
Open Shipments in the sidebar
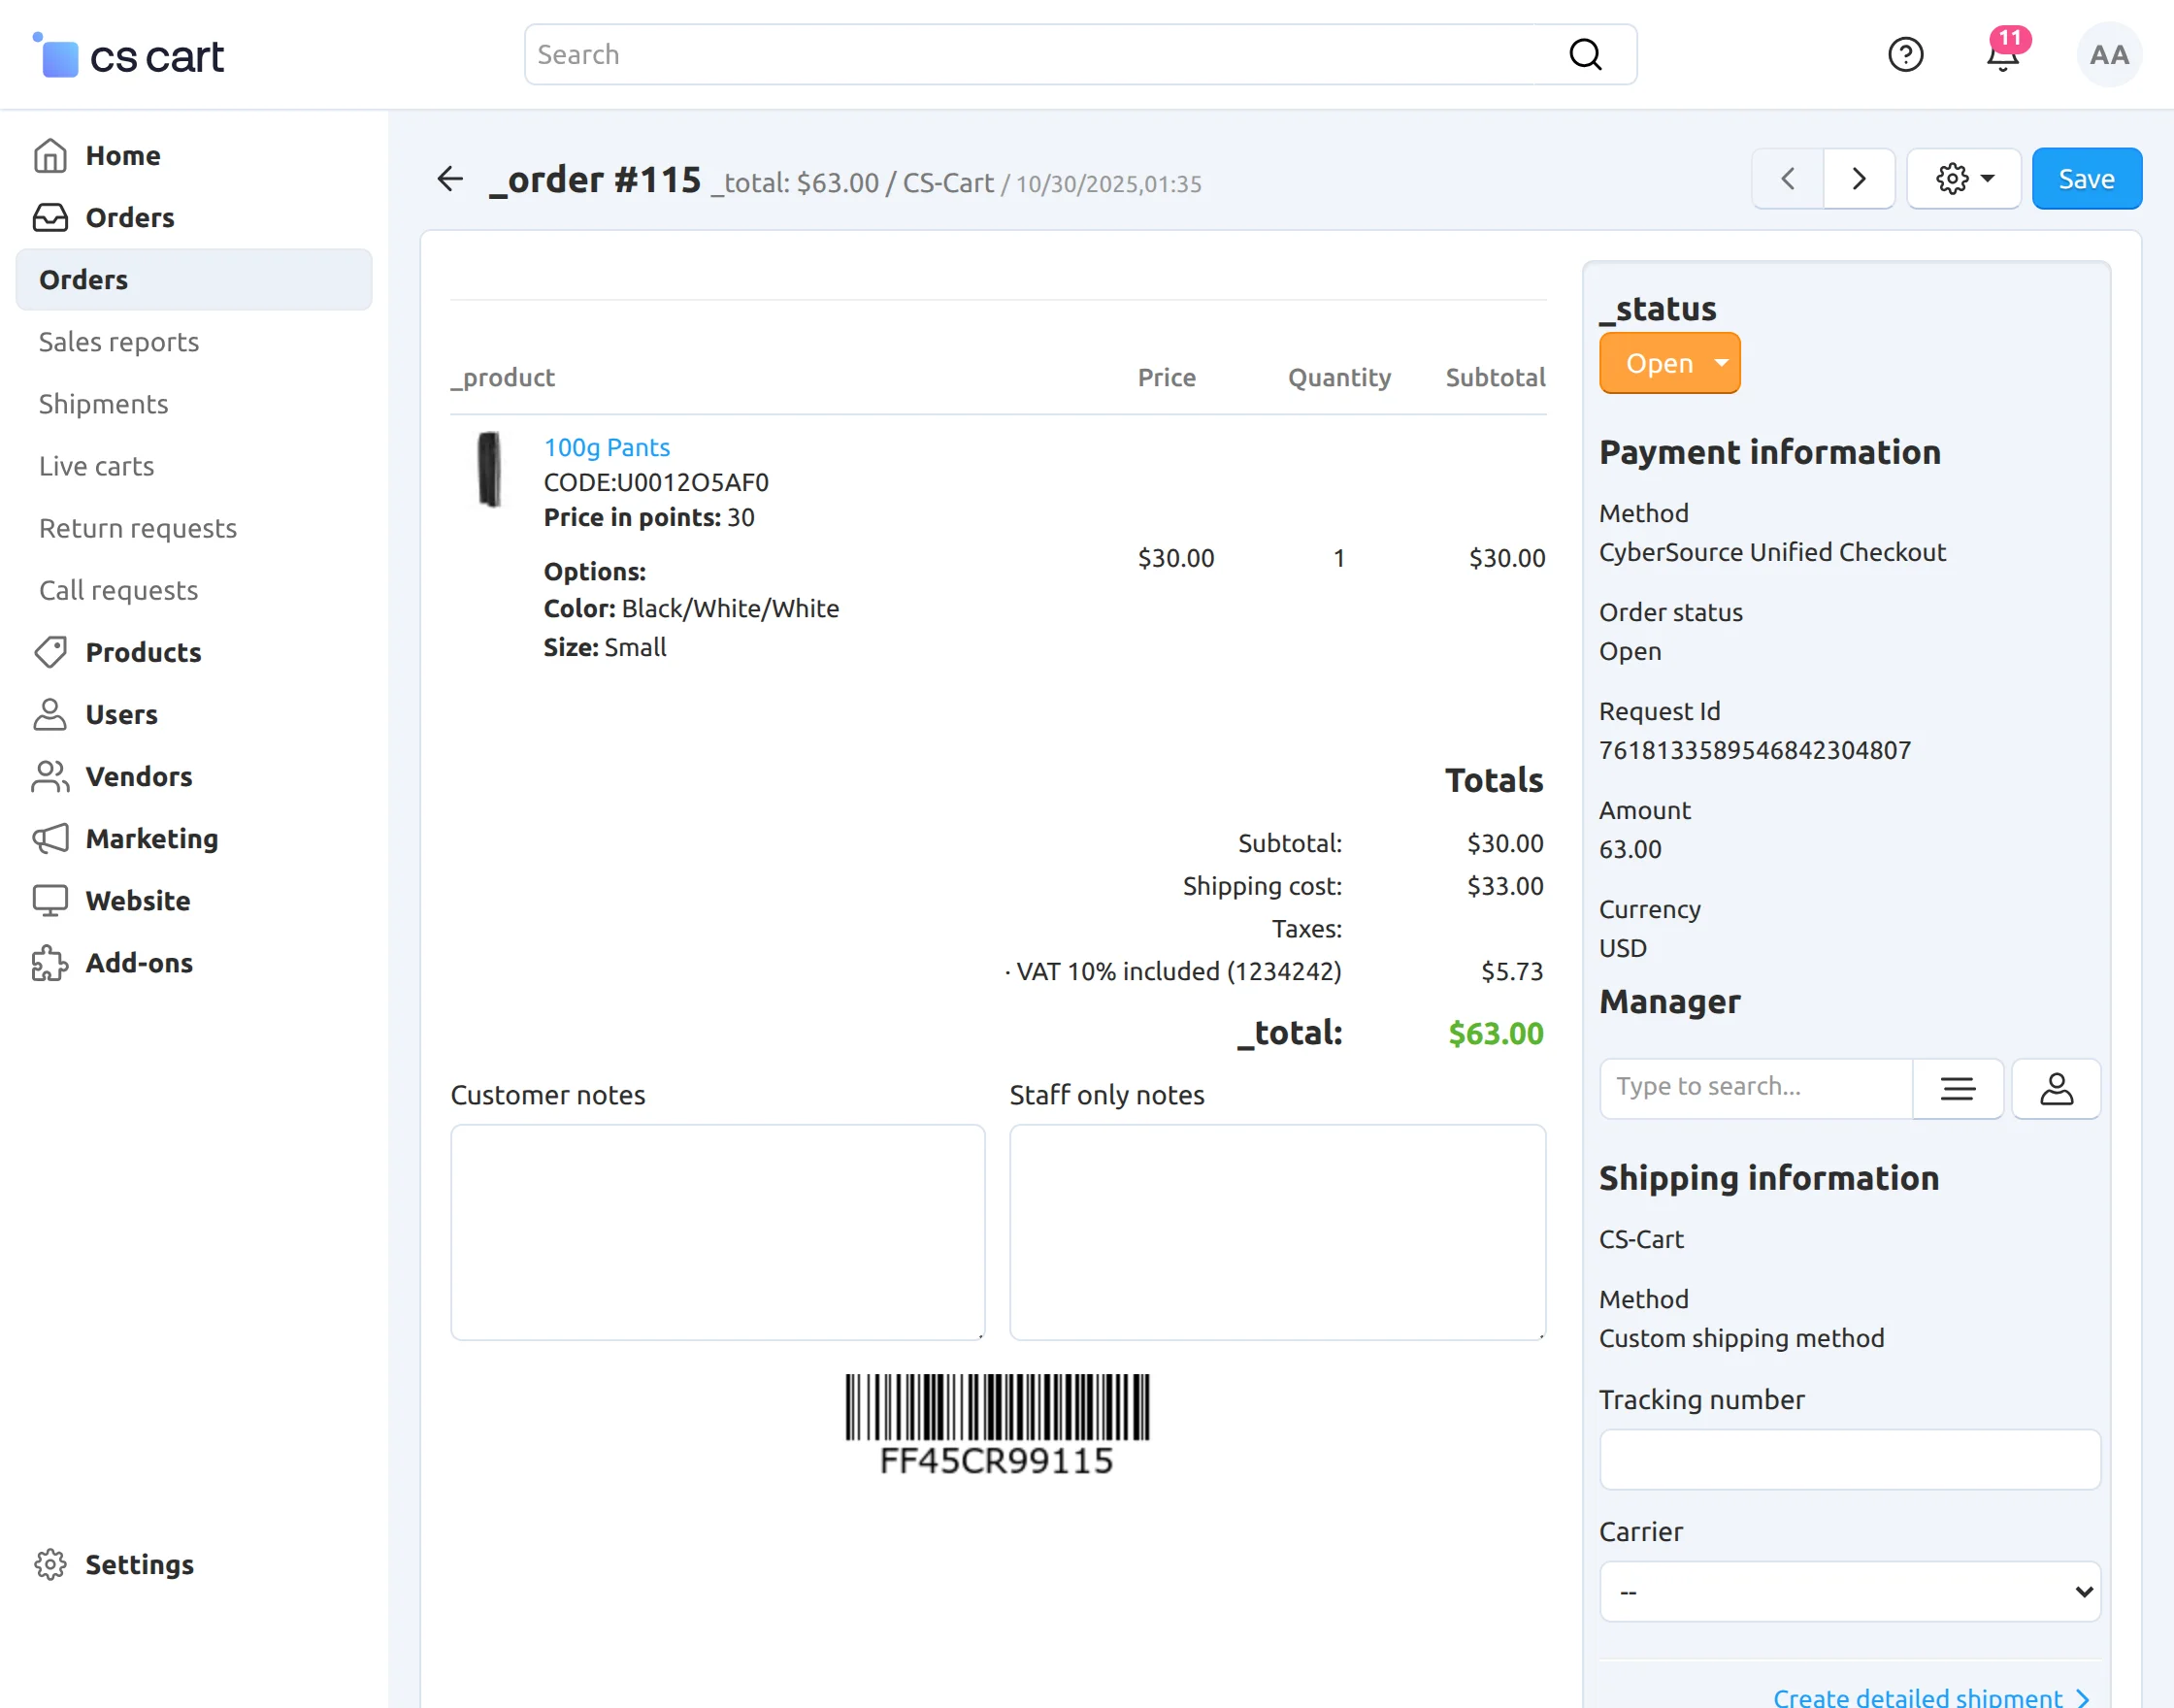point(103,404)
